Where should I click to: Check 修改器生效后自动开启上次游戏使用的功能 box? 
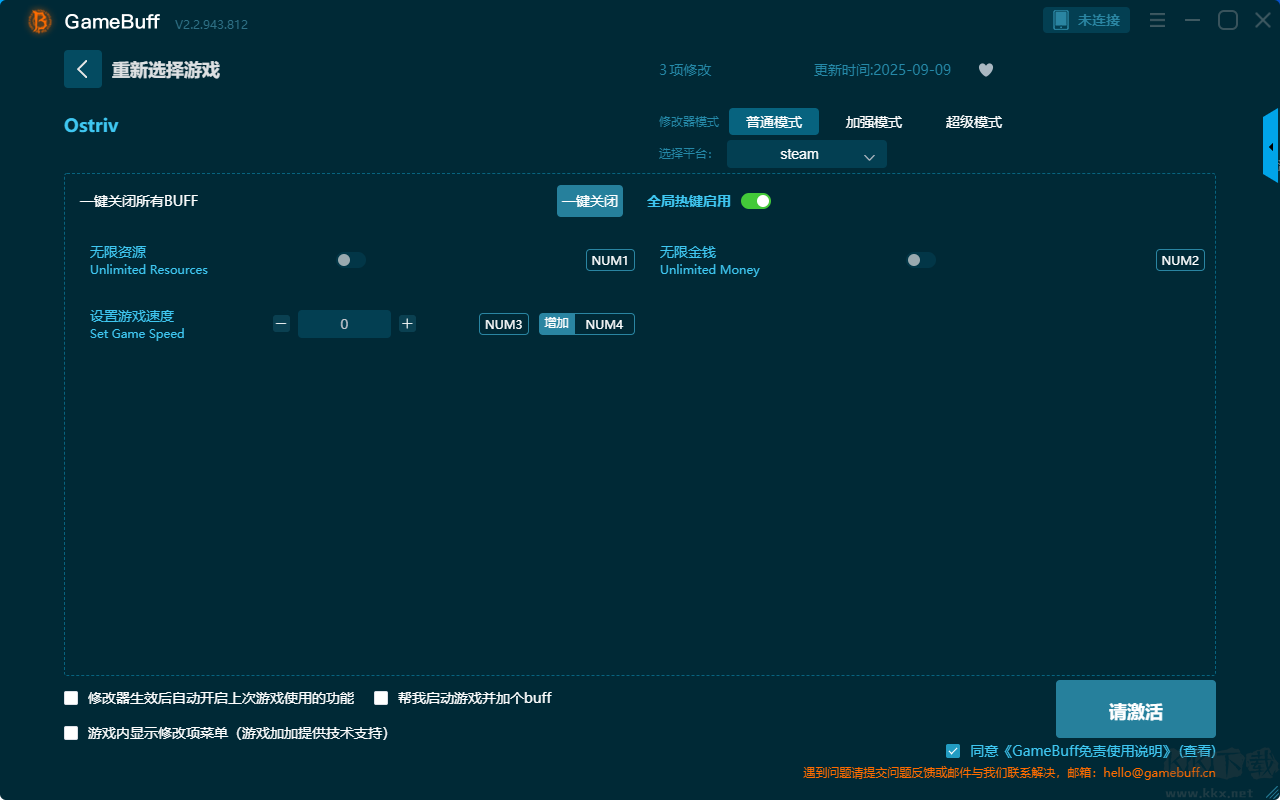click(71, 698)
